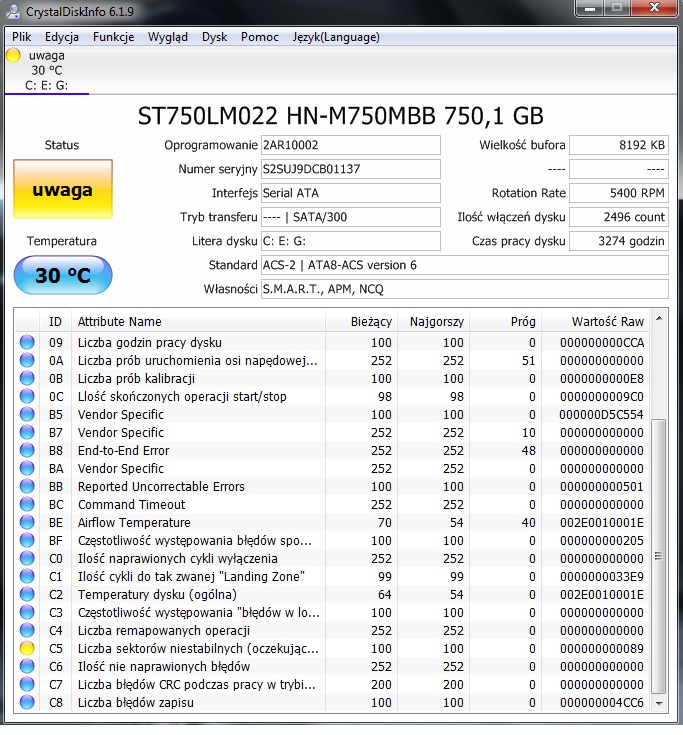Click the blue status dot for attribute 0C
The height and width of the screenshot is (735, 683).
(x=27, y=396)
